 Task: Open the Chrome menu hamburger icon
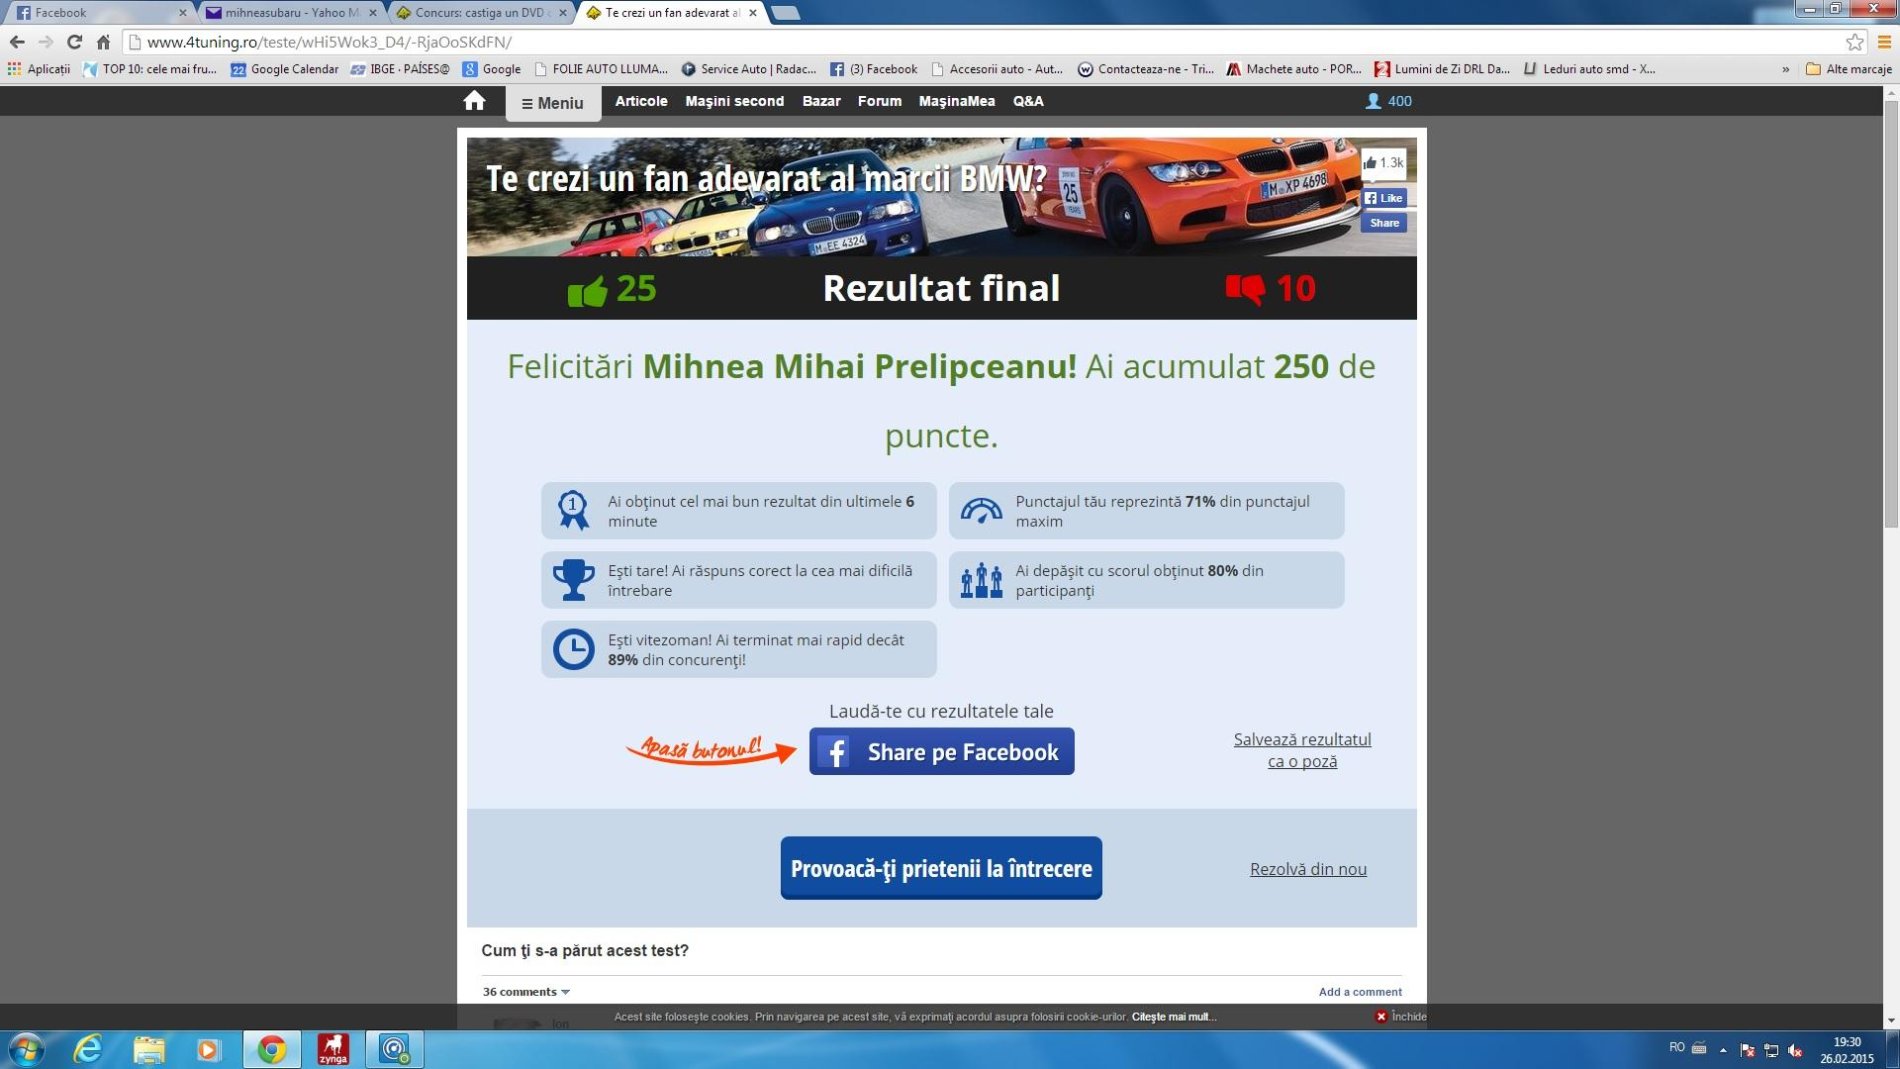point(1884,42)
